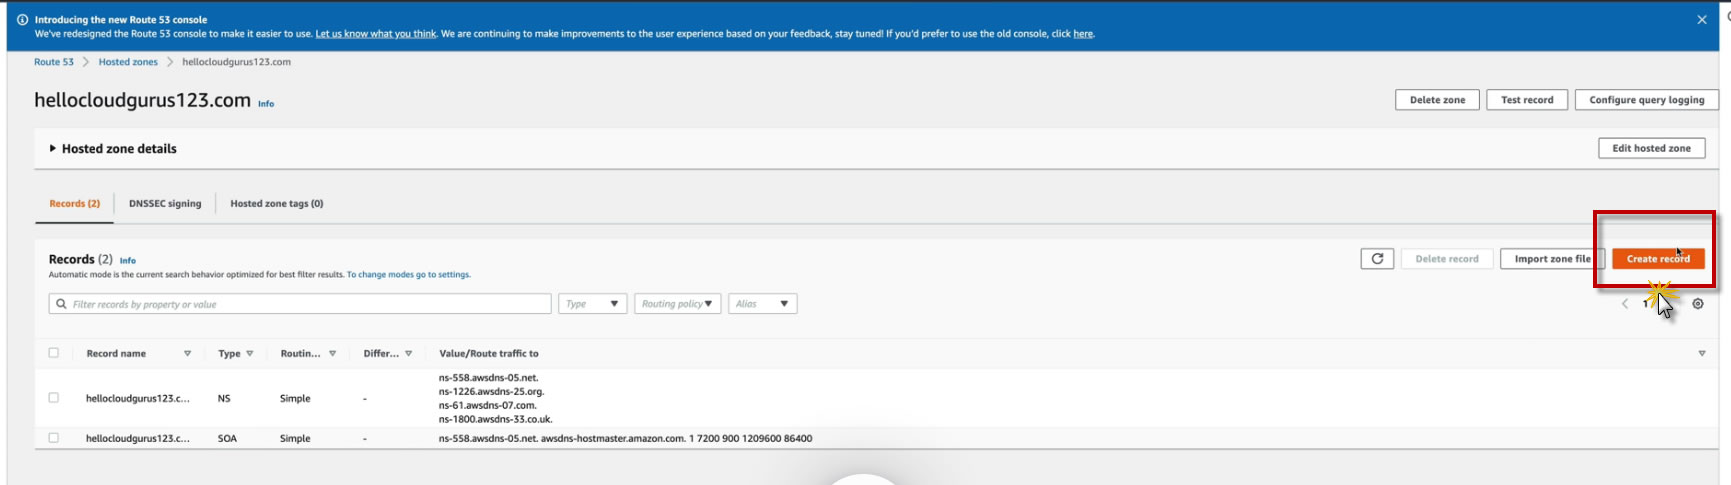Dismiss the new Route 53 console banner
The image size is (1731, 485).
(x=1702, y=20)
